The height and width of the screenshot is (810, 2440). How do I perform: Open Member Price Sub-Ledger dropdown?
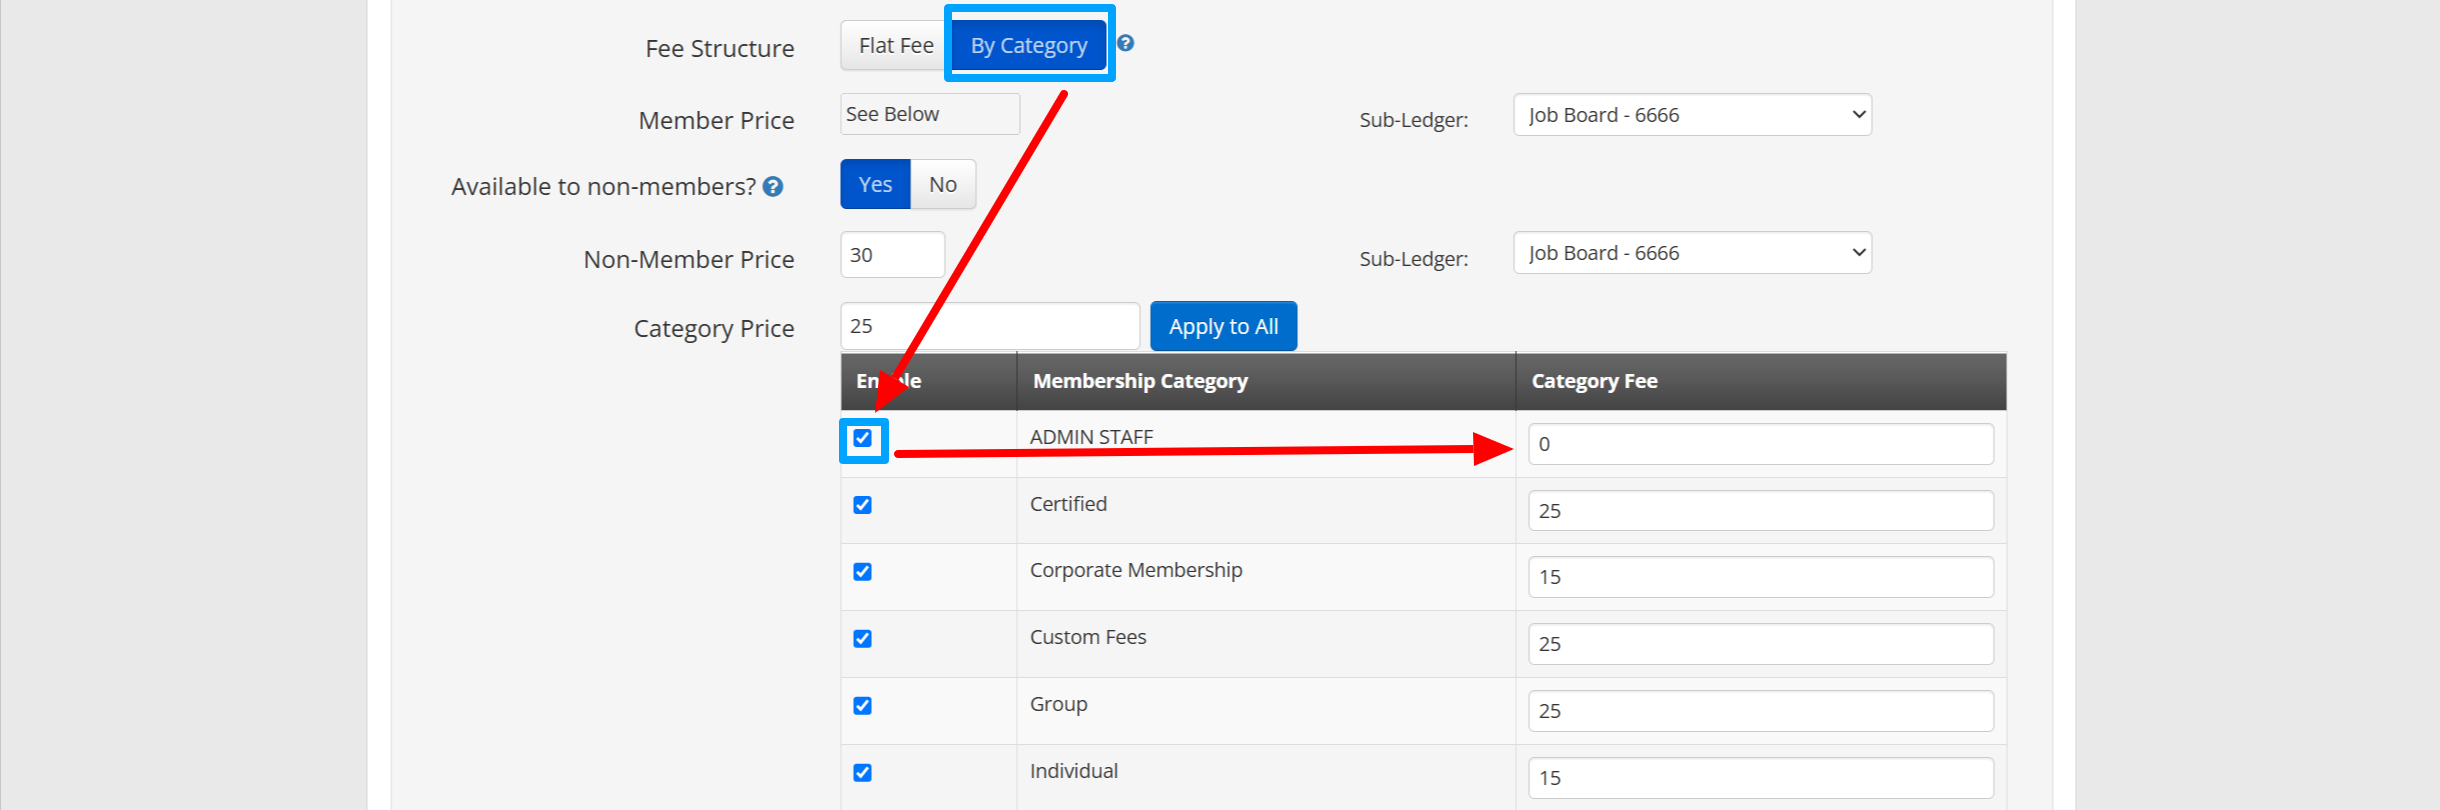pyautogui.click(x=1692, y=115)
